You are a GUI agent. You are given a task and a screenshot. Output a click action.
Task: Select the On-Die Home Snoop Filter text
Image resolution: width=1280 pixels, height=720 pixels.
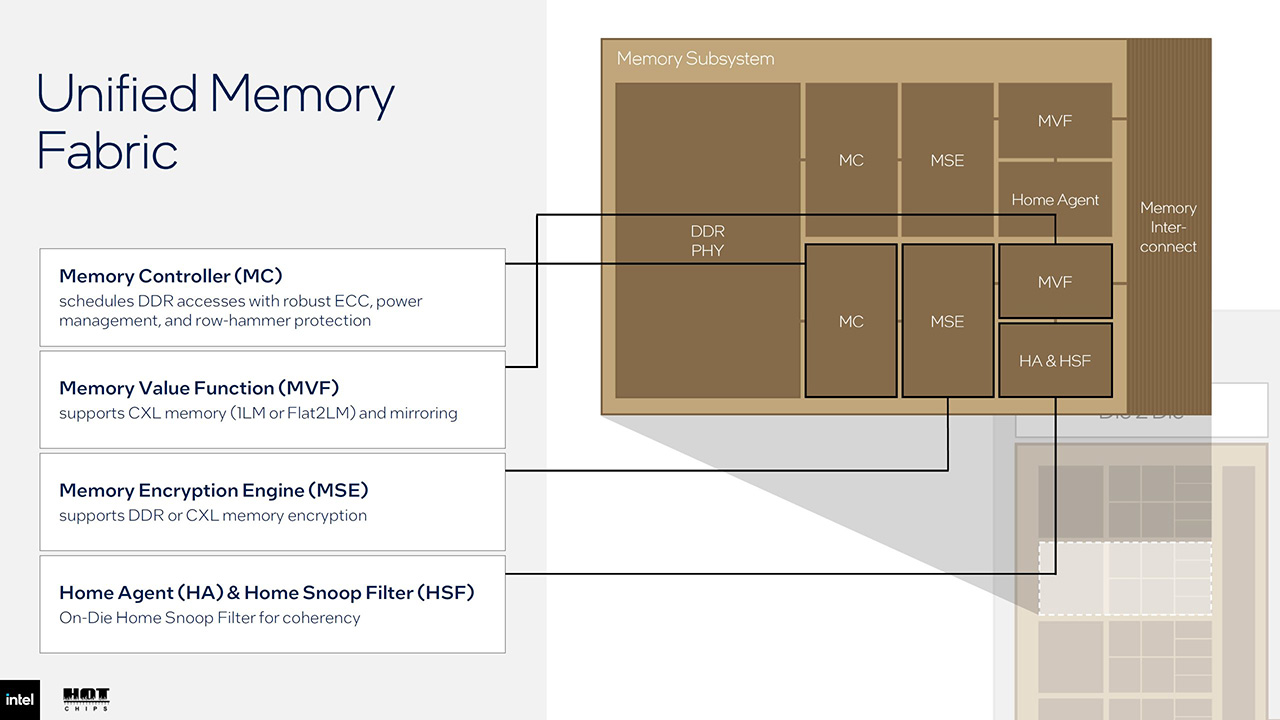click(x=210, y=618)
